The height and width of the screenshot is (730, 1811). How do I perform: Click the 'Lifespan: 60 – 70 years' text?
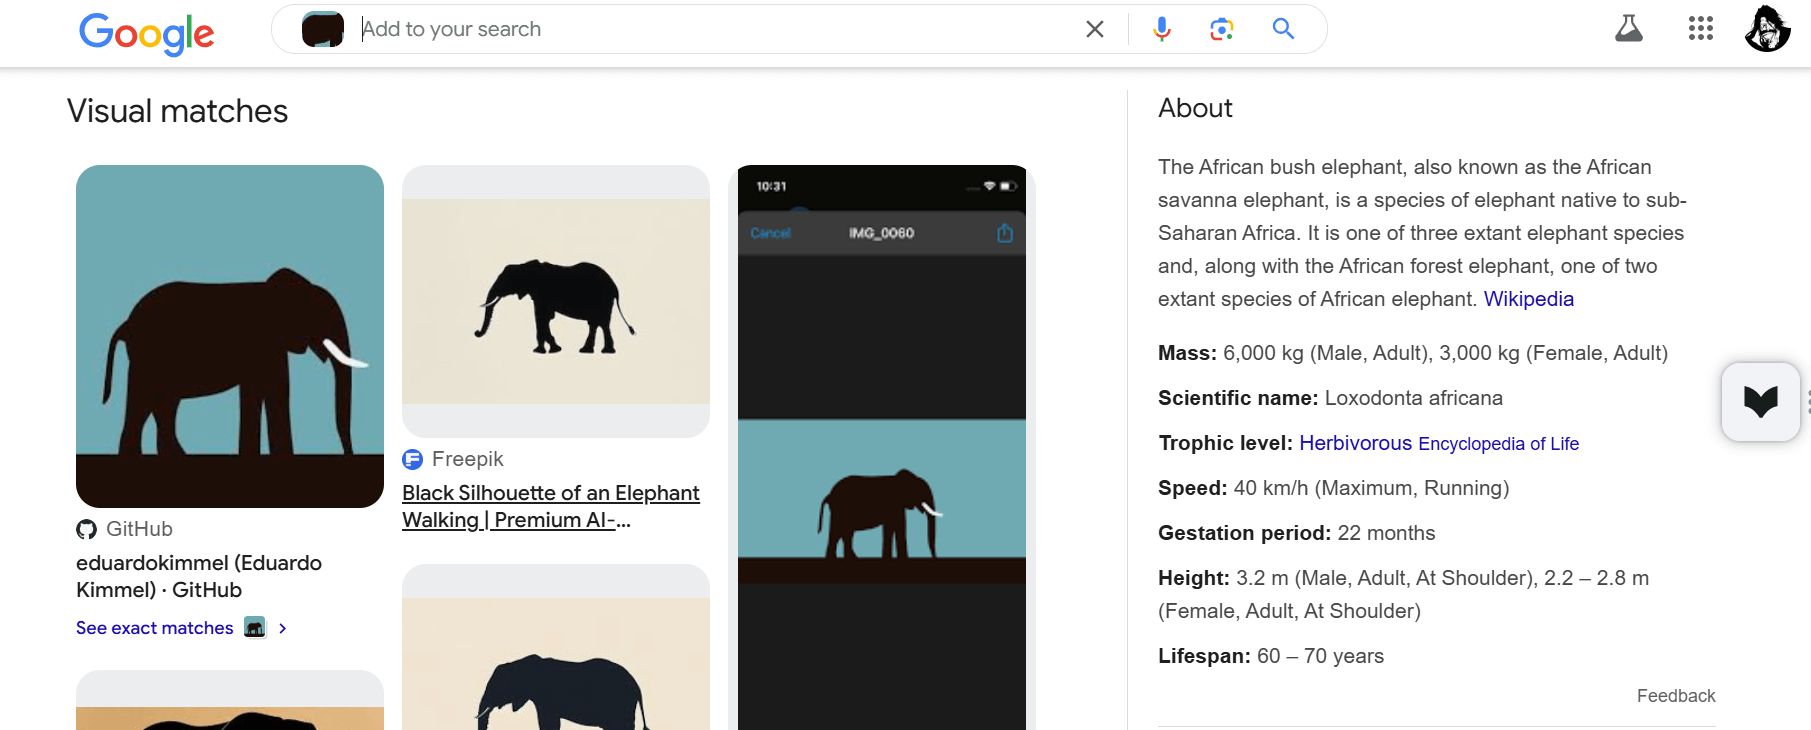pyautogui.click(x=1271, y=656)
